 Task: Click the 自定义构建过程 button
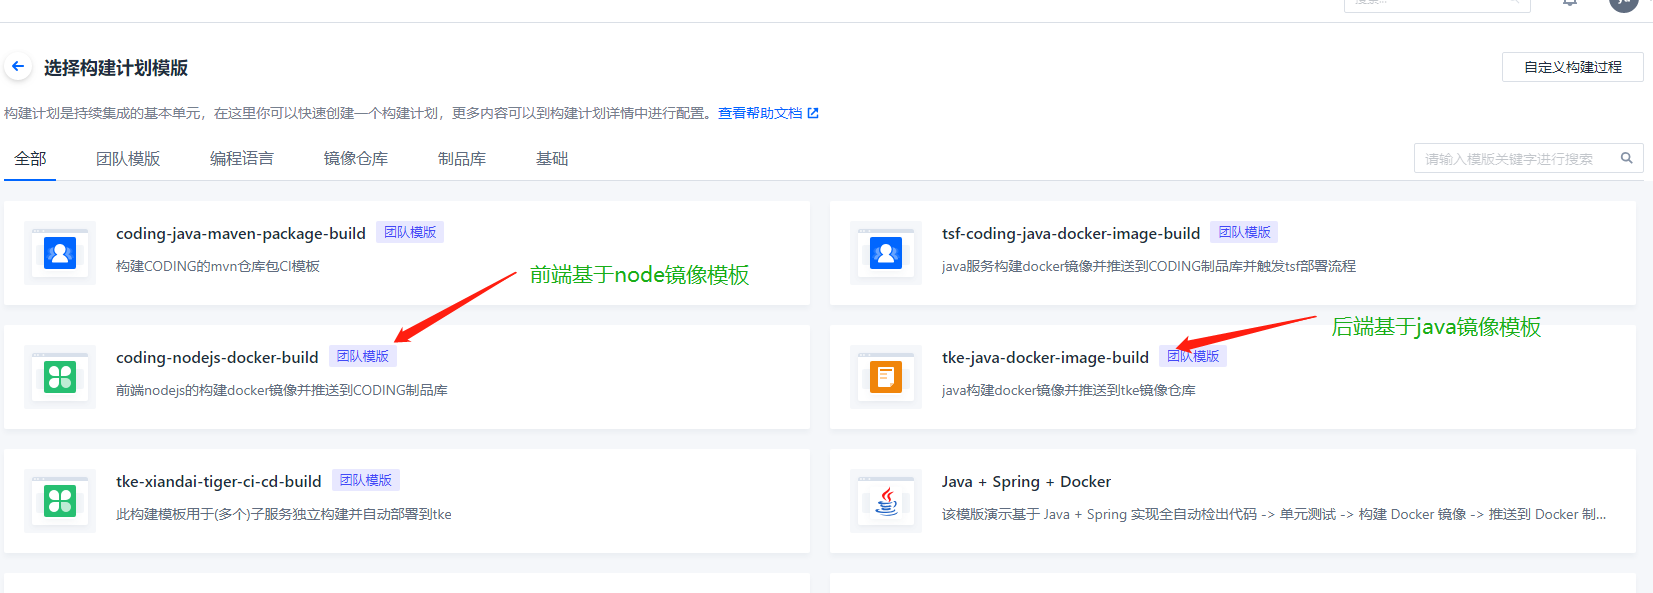(1573, 67)
